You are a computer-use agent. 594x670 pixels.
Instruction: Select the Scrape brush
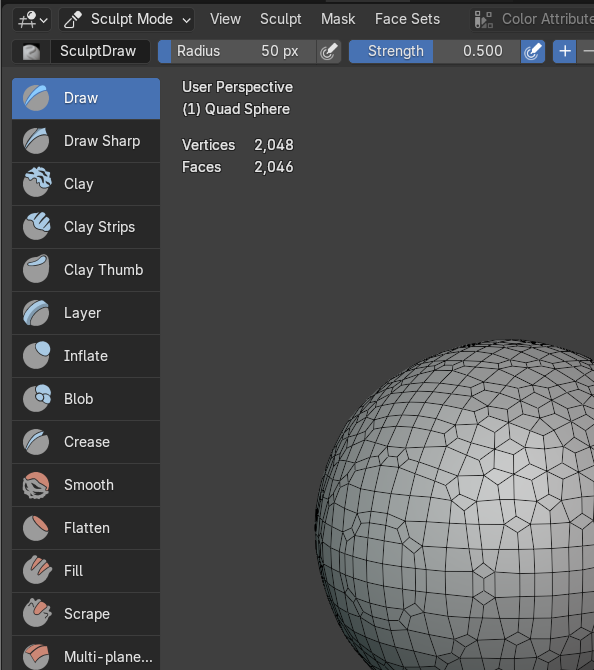click(86, 614)
